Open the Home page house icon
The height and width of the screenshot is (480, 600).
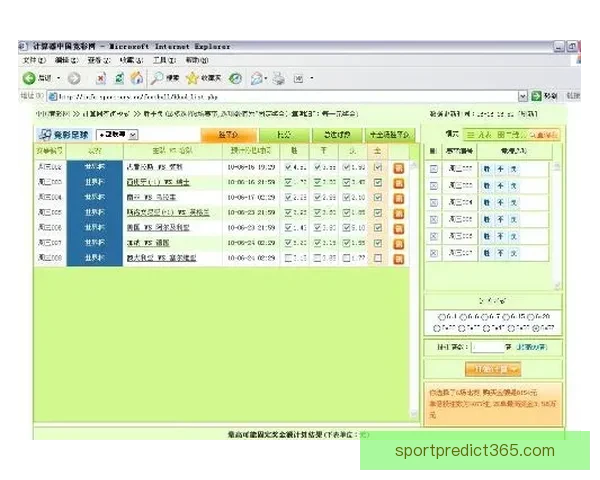[x=137, y=78]
